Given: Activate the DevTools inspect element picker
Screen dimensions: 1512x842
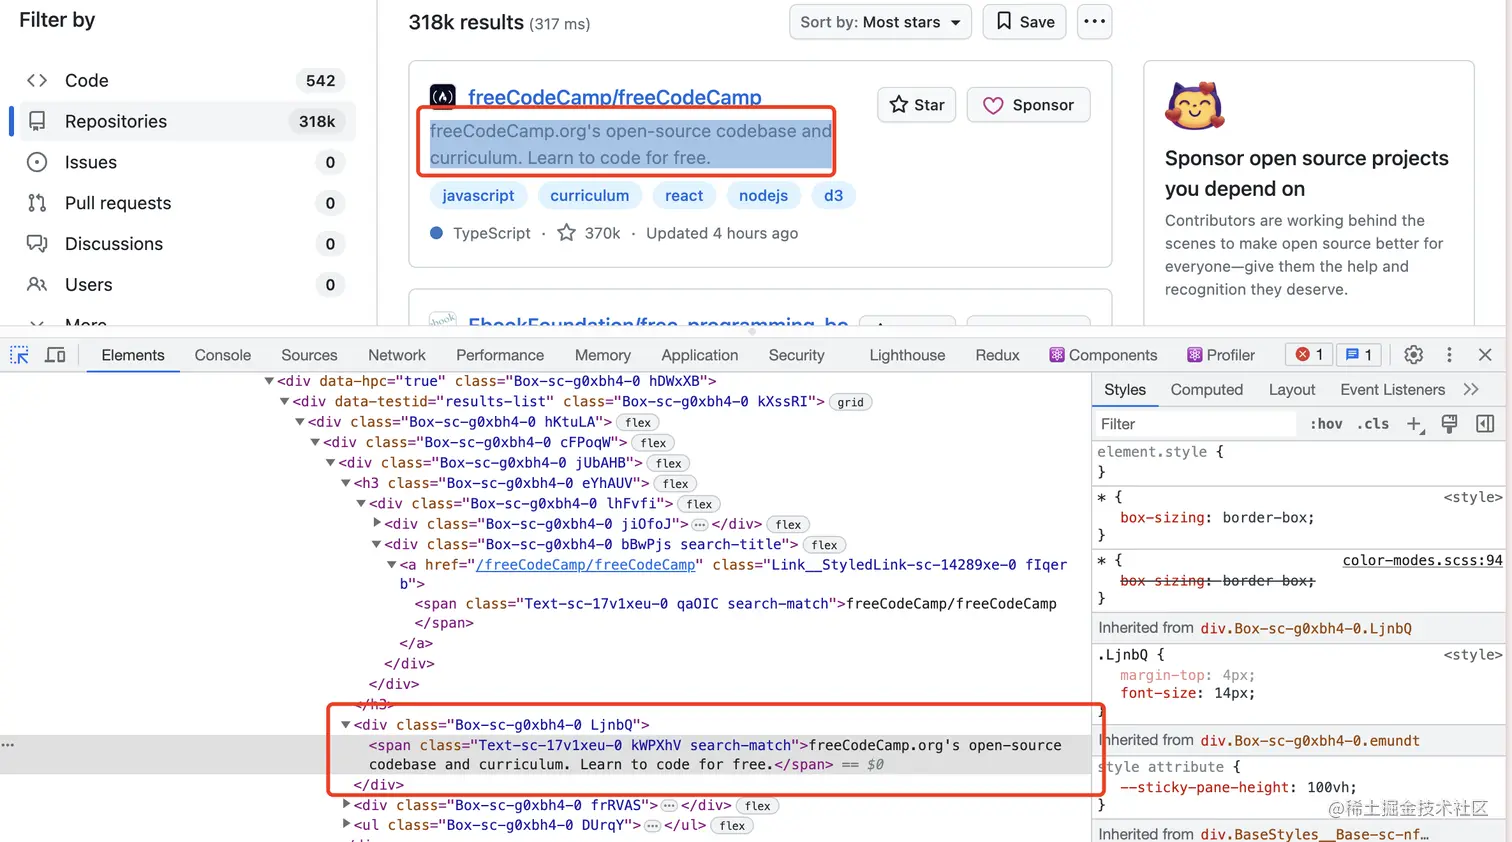Looking at the screenshot, I should coord(19,355).
